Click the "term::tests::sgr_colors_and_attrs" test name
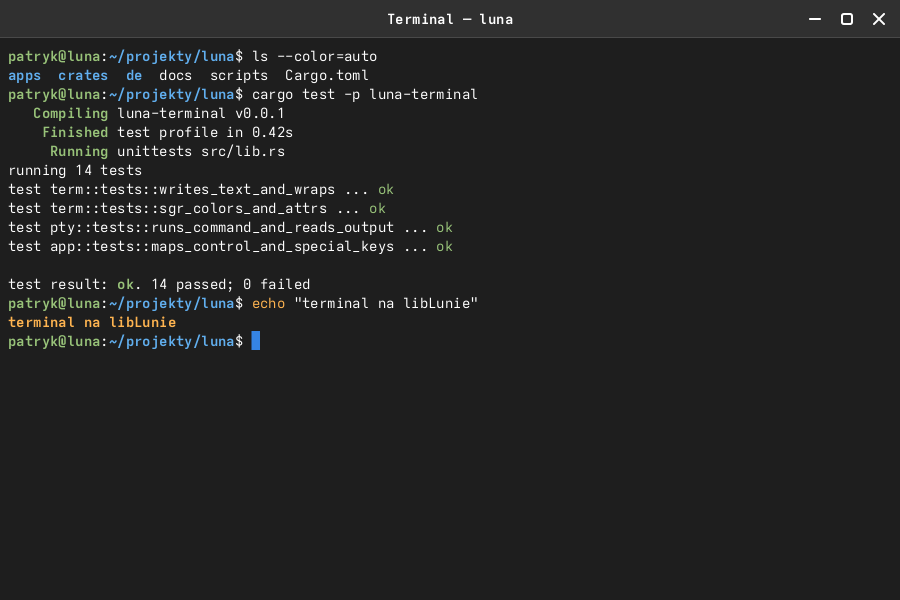The height and width of the screenshot is (600, 900). pos(188,208)
